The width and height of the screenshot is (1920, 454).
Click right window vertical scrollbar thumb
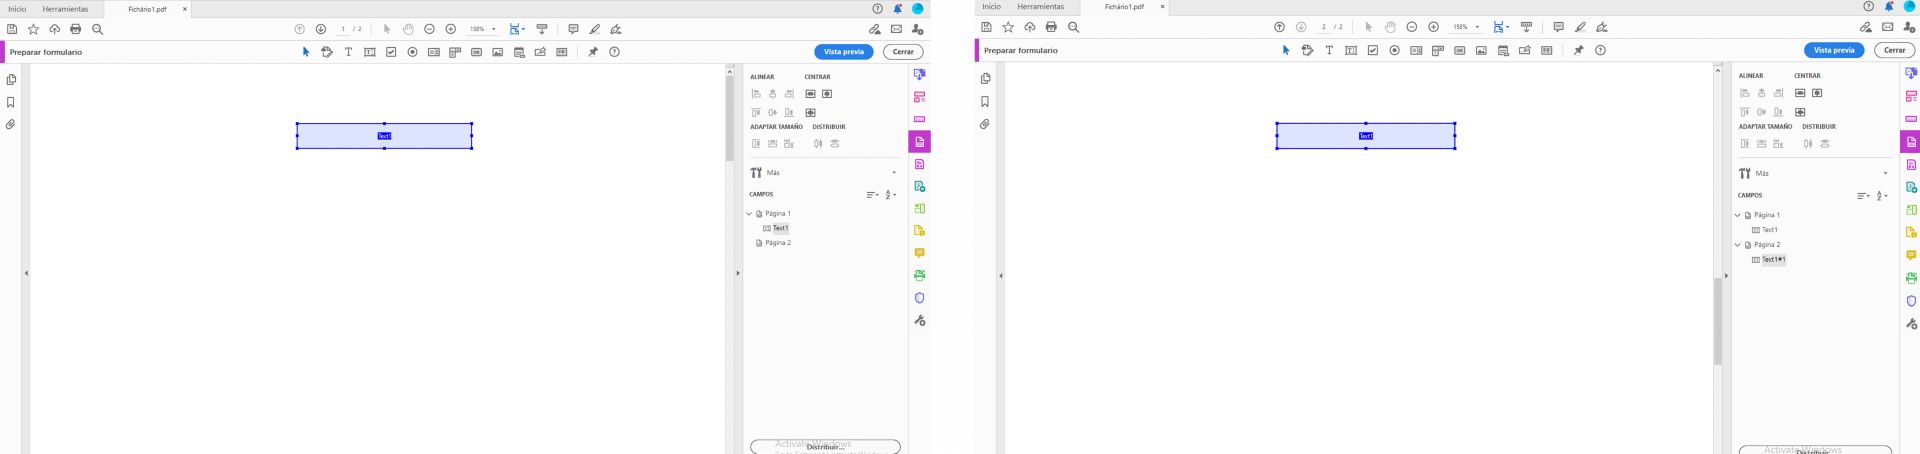tap(1718, 321)
